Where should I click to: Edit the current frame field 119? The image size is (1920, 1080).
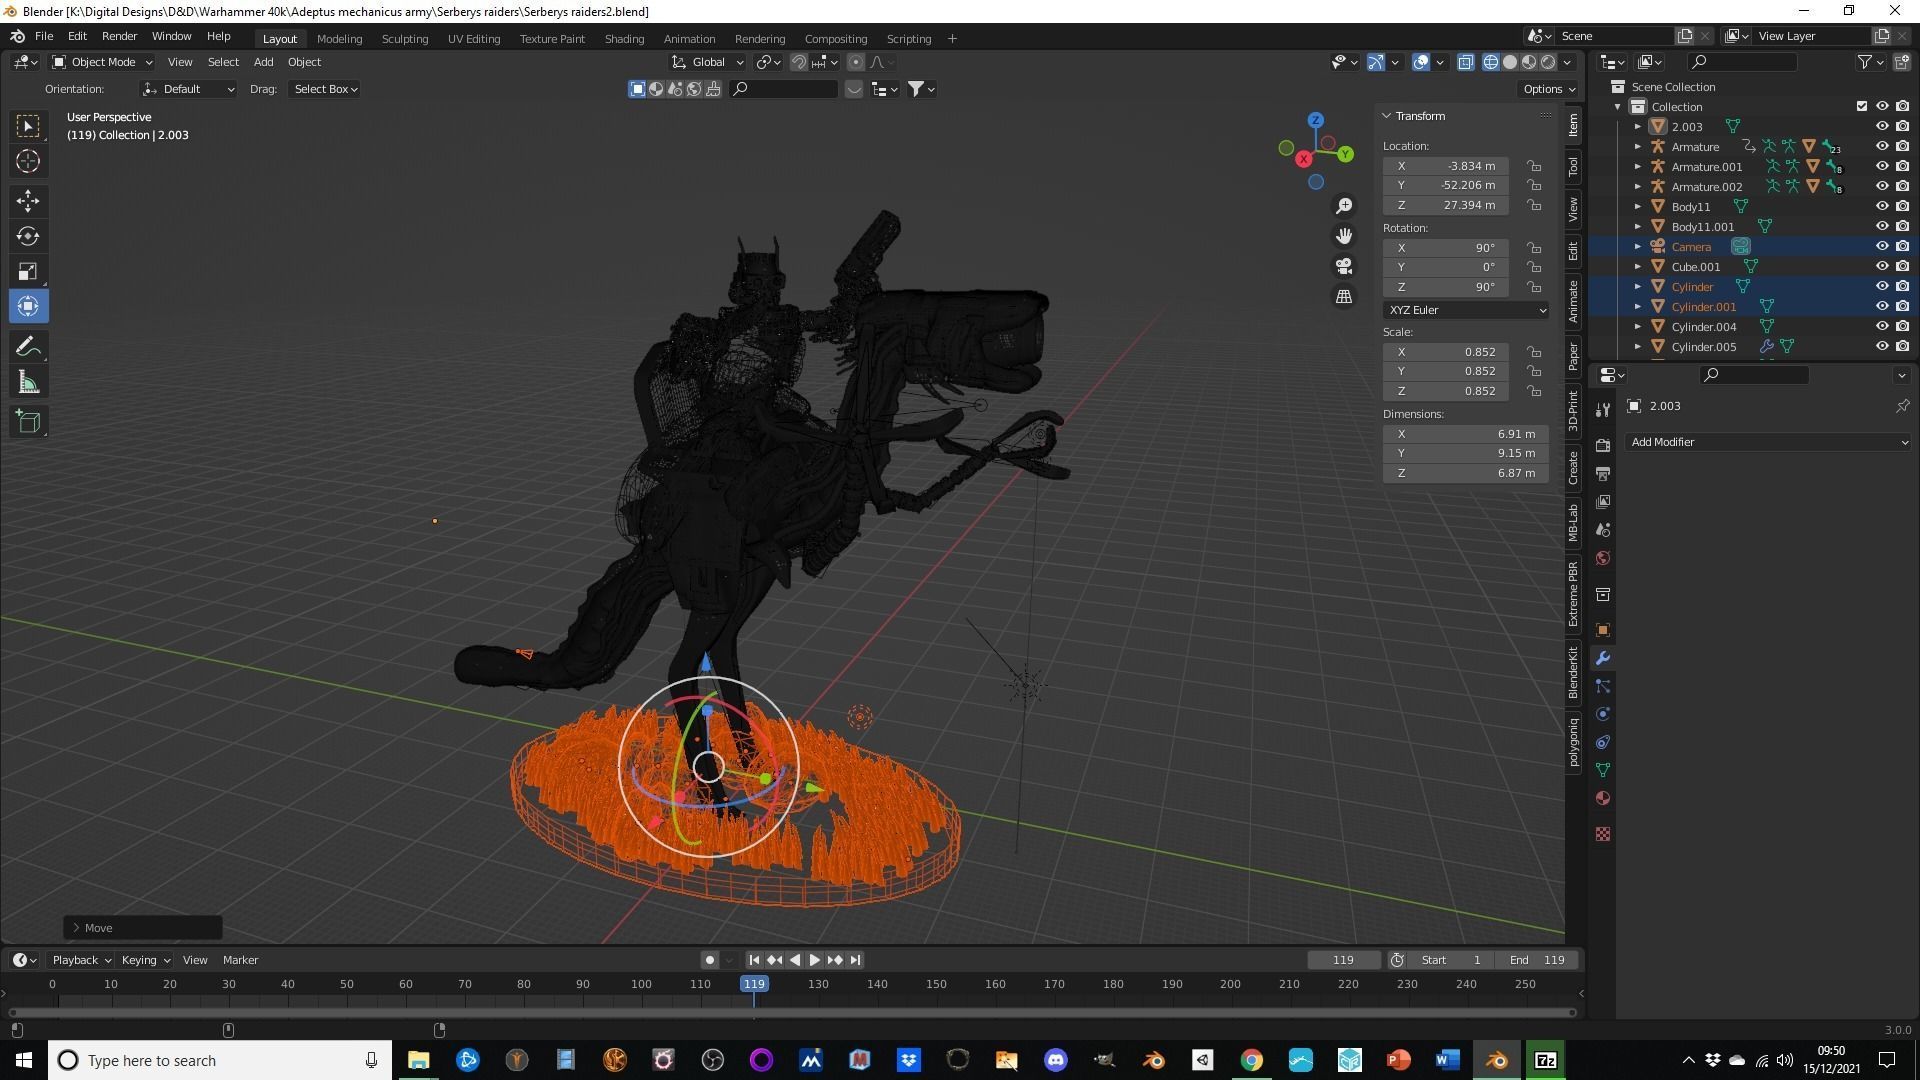[x=1343, y=960]
